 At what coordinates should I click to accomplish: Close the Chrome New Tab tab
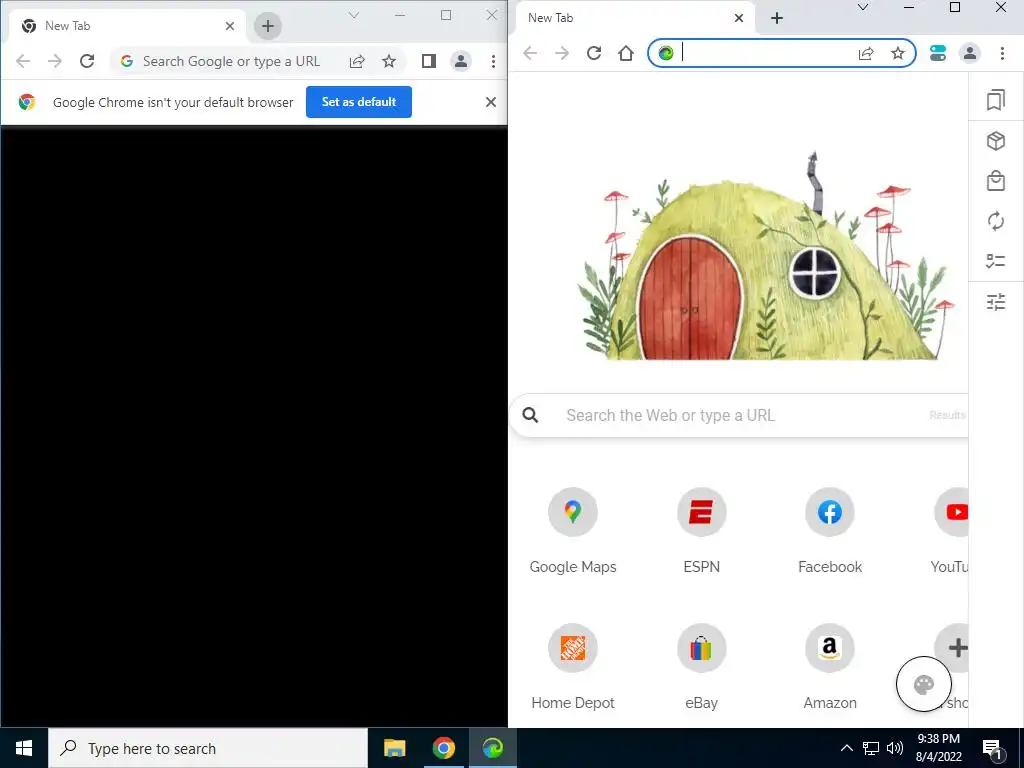coord(230,26)
